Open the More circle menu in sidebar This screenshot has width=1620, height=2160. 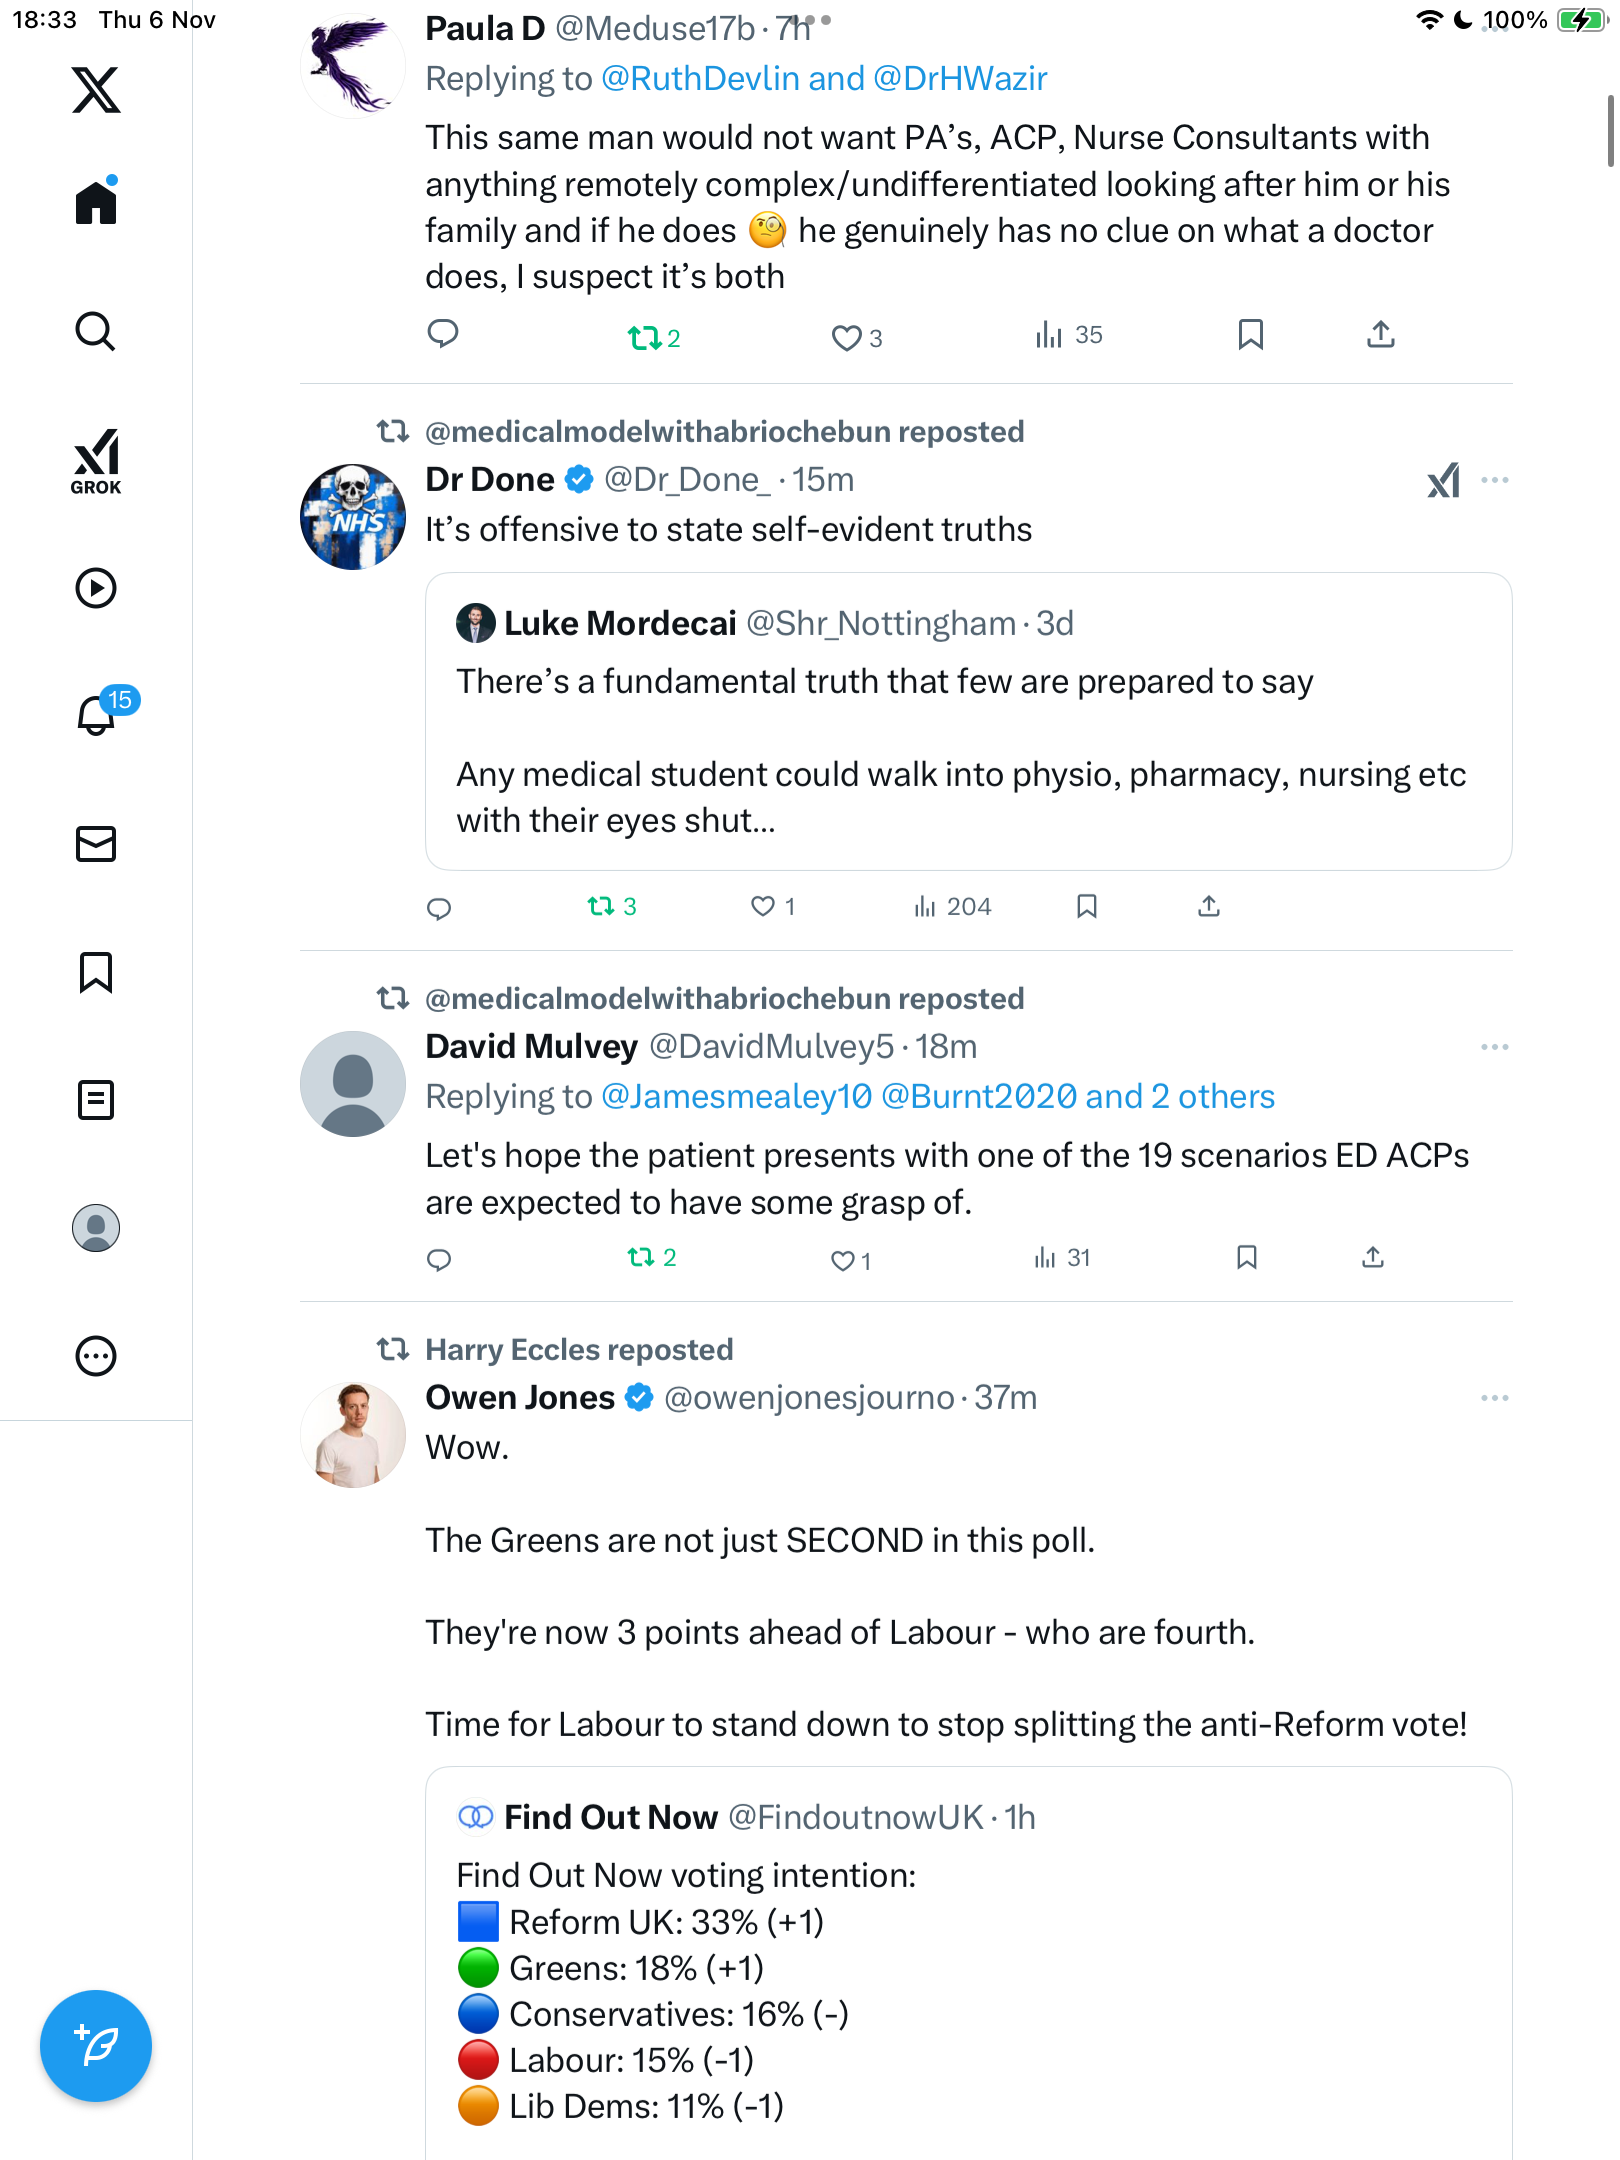96,1356
